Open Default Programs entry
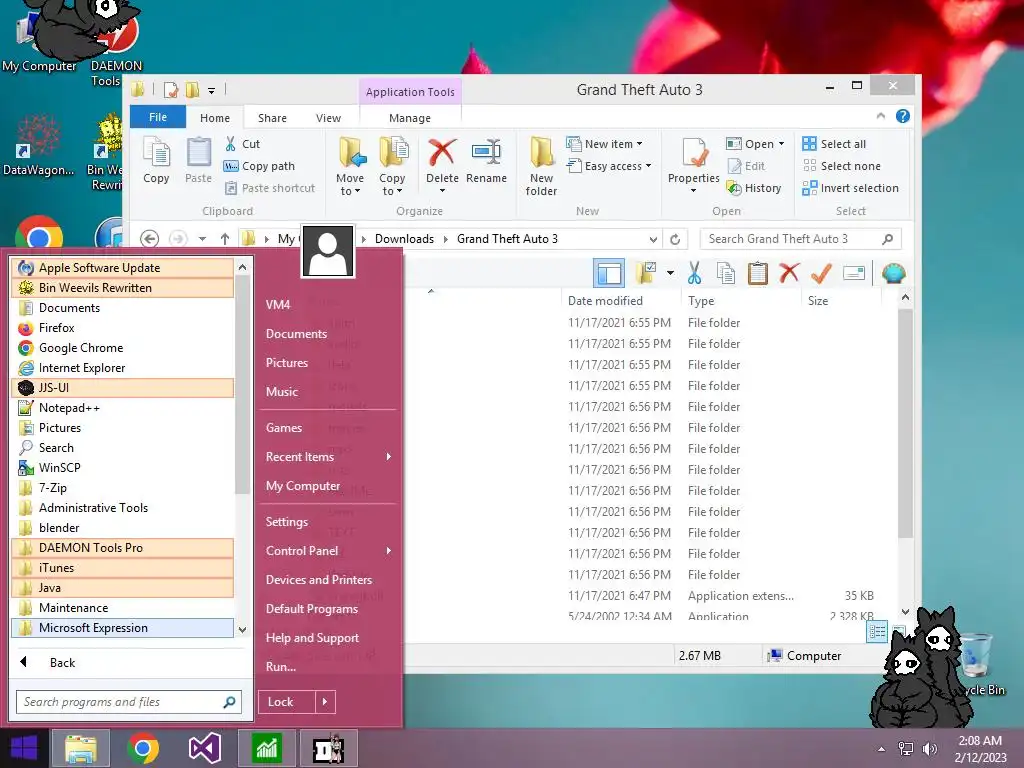This screenshot has height=768, width=1024. pos(312,609)
